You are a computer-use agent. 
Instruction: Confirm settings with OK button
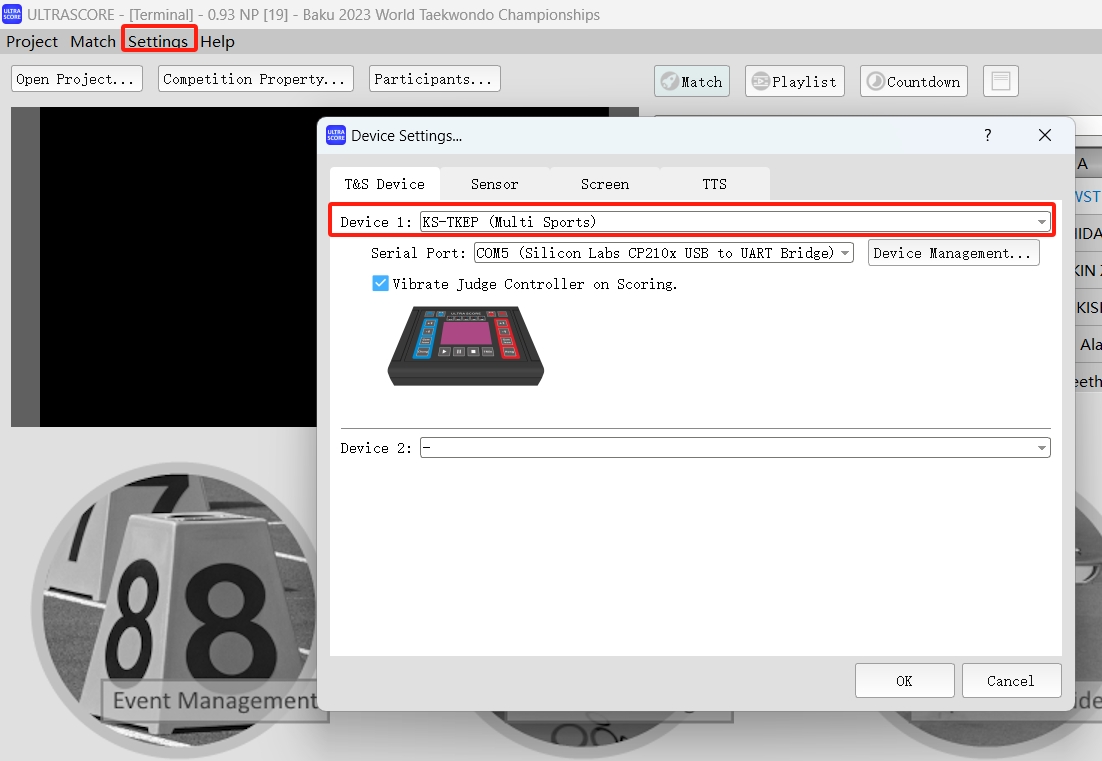(904, 681)
